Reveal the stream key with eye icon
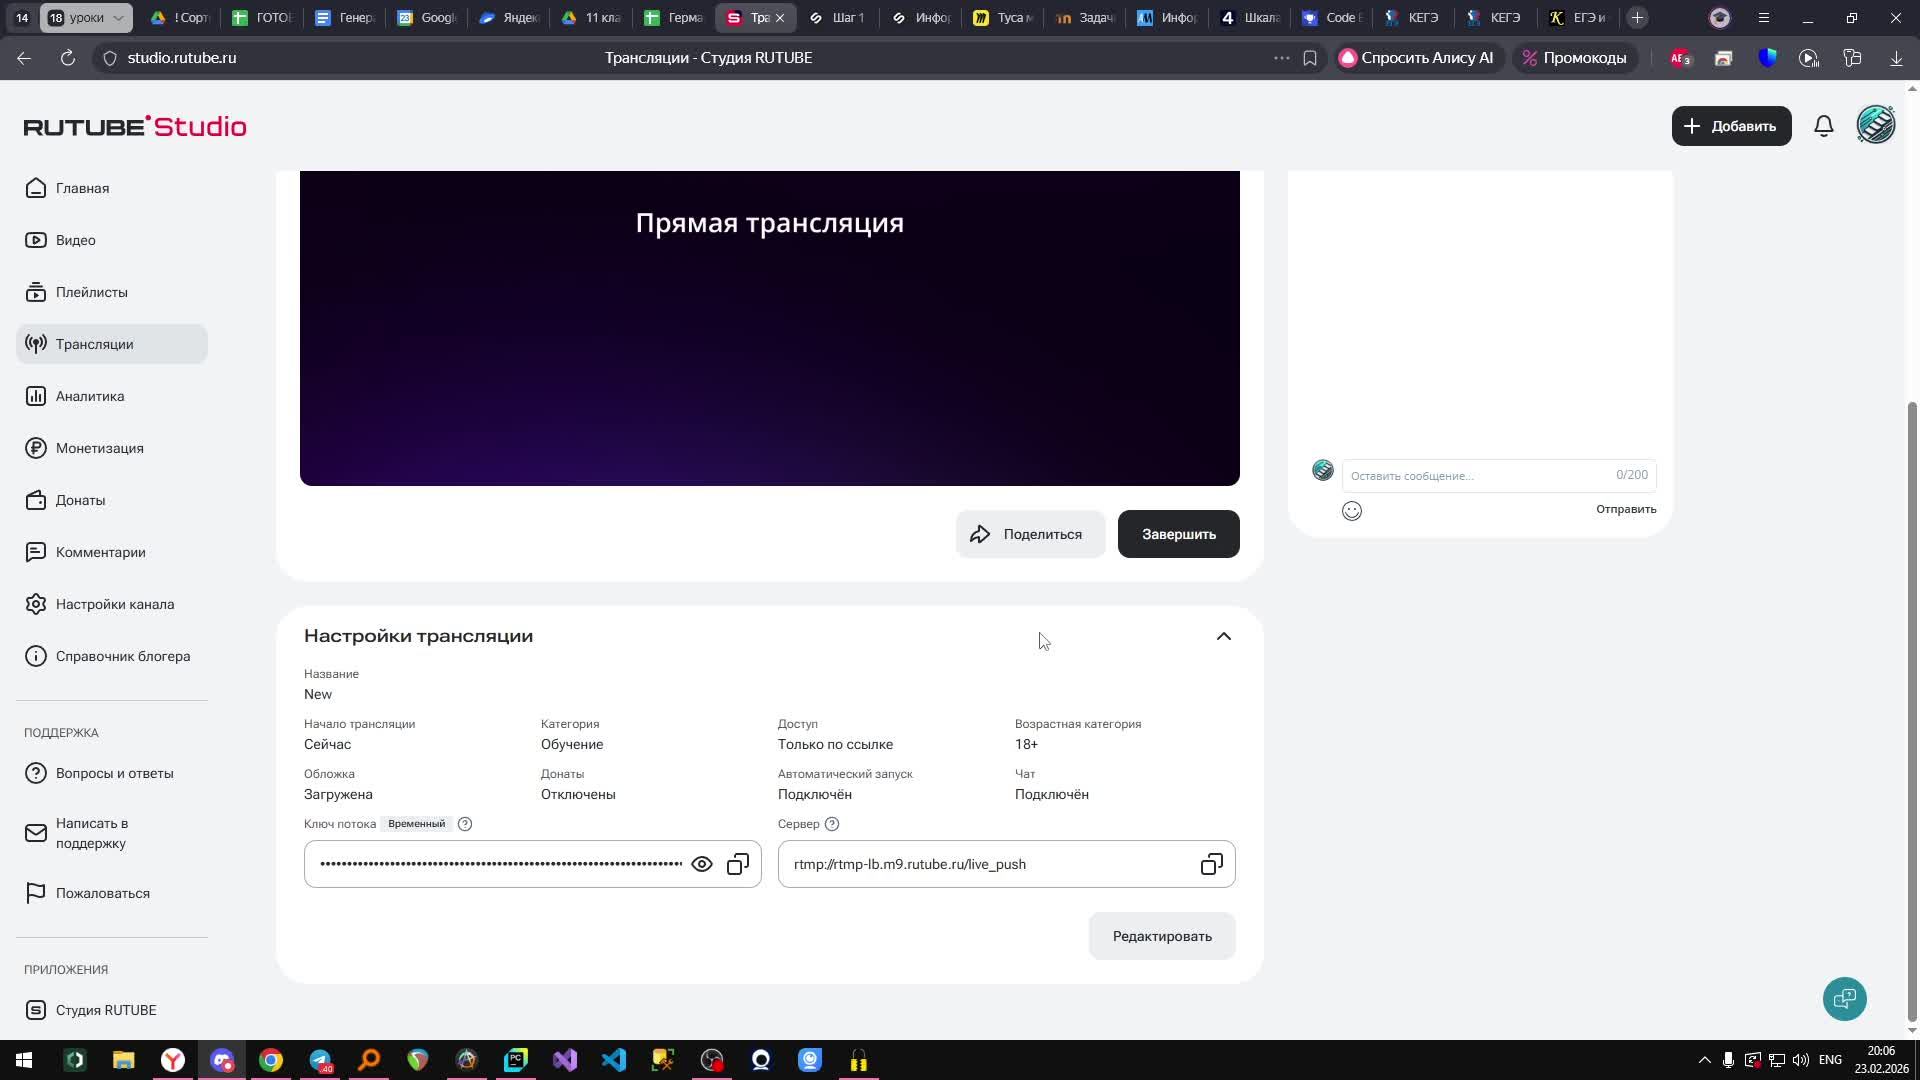 tap(702, 864)
